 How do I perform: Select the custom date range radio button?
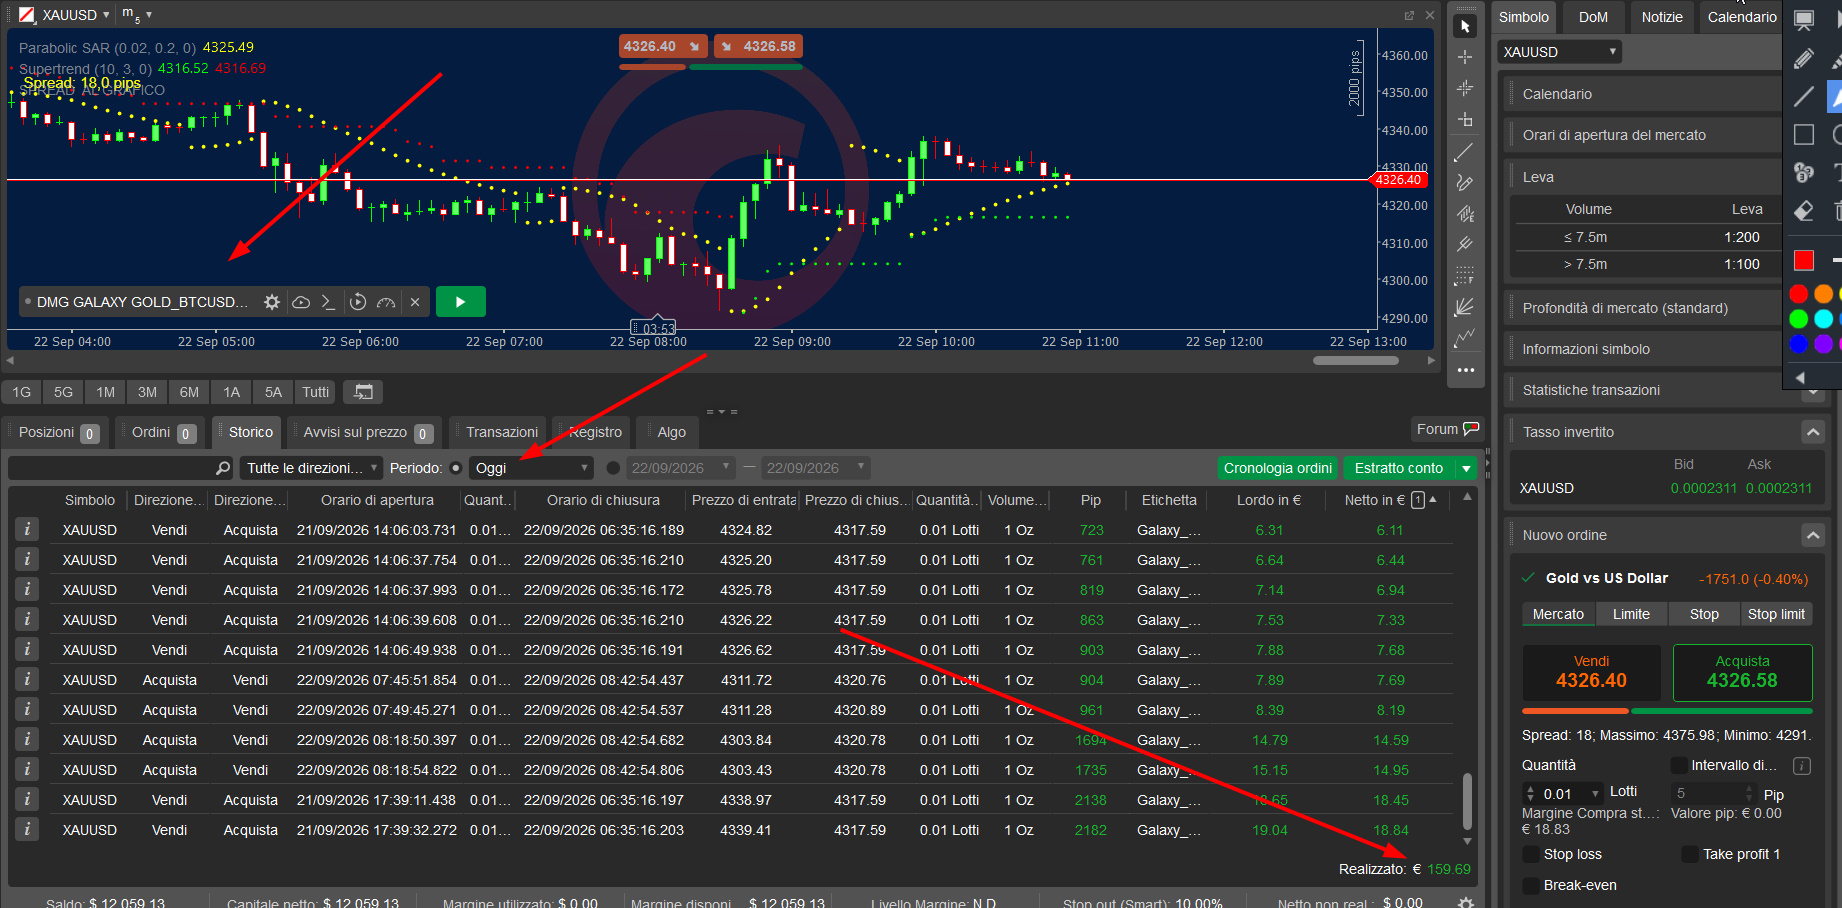614,468
